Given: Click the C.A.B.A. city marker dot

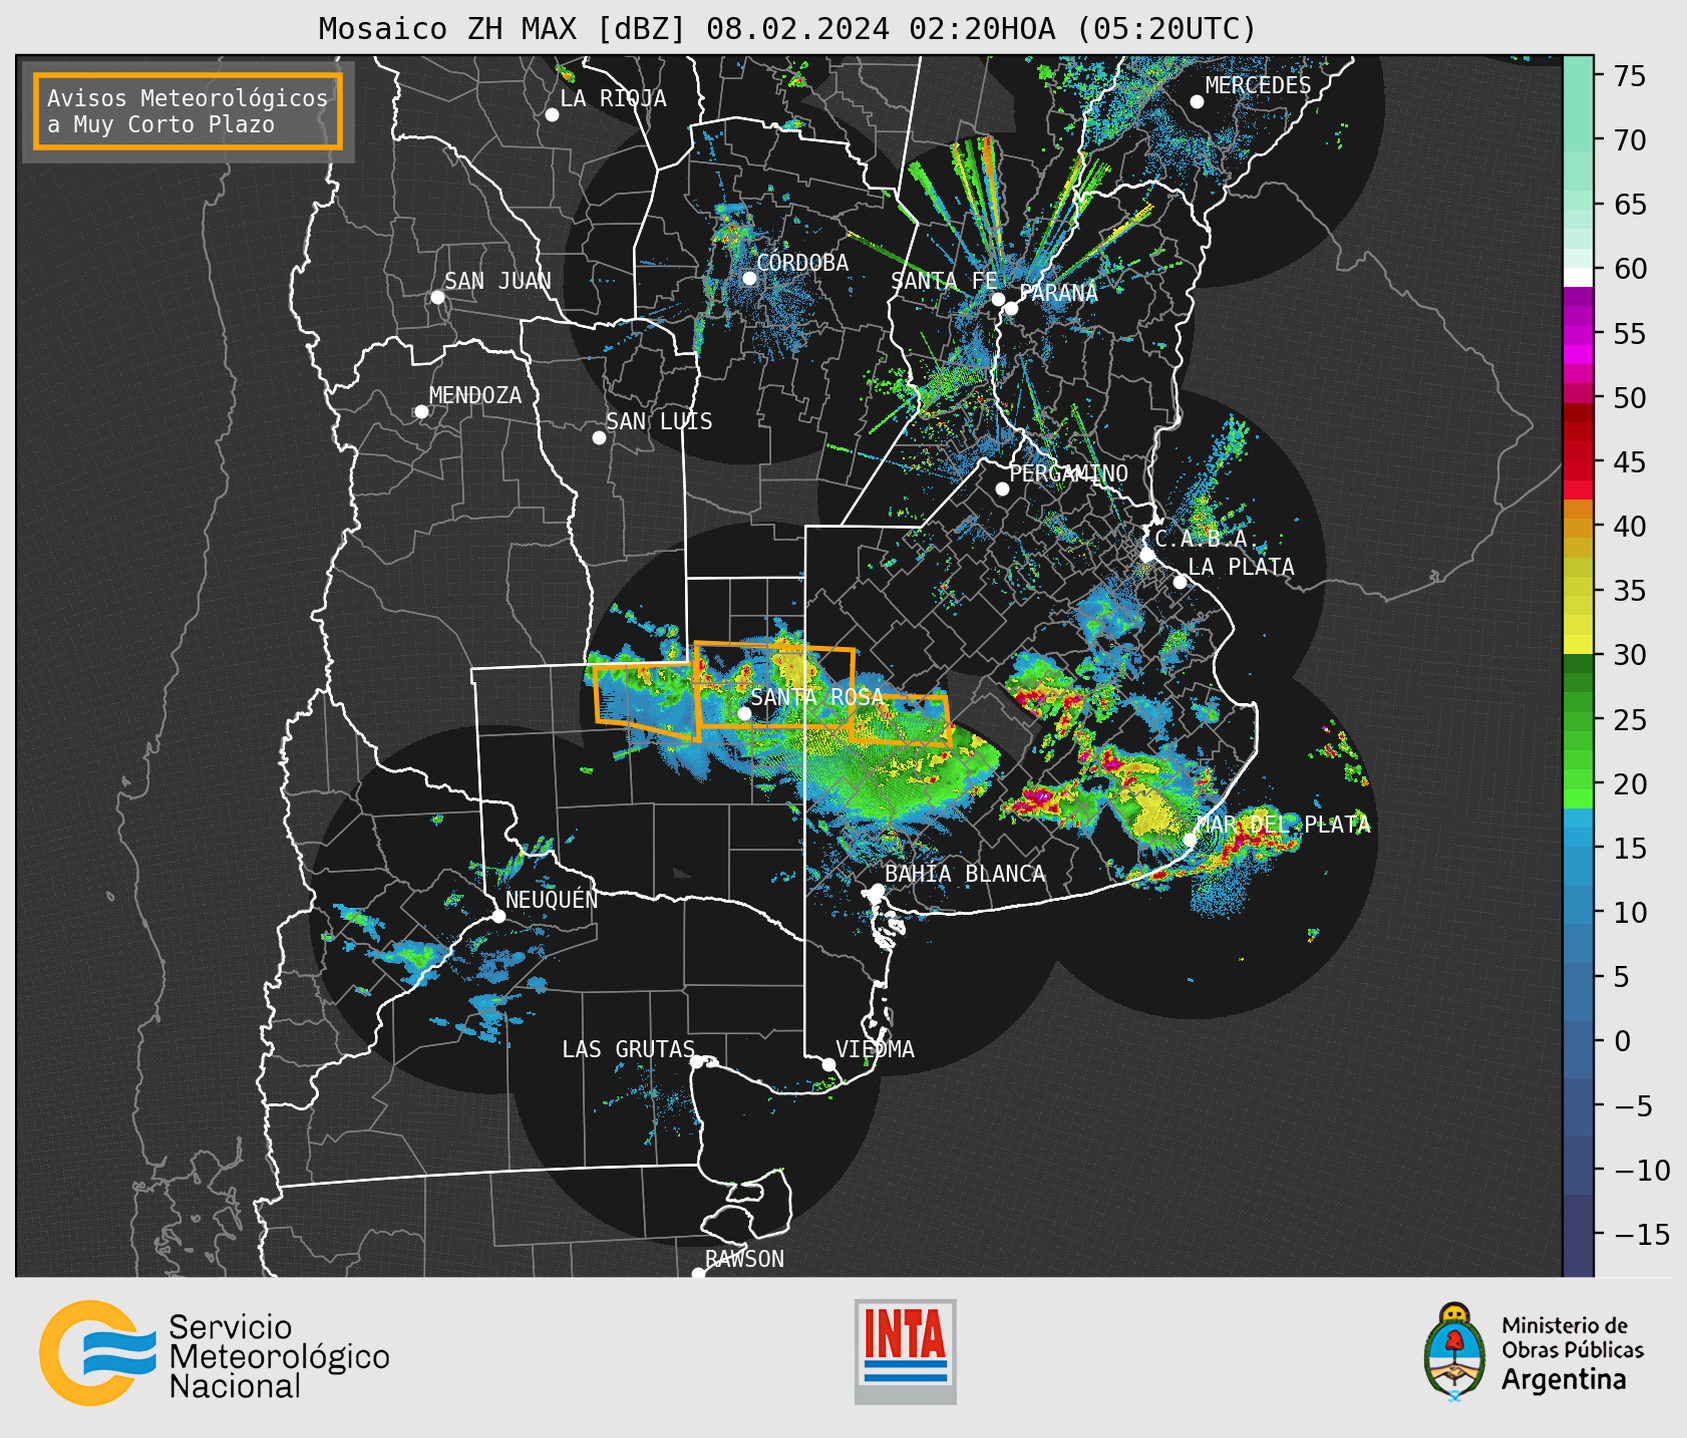Looking at the screenshot, I should point(1147,555).
